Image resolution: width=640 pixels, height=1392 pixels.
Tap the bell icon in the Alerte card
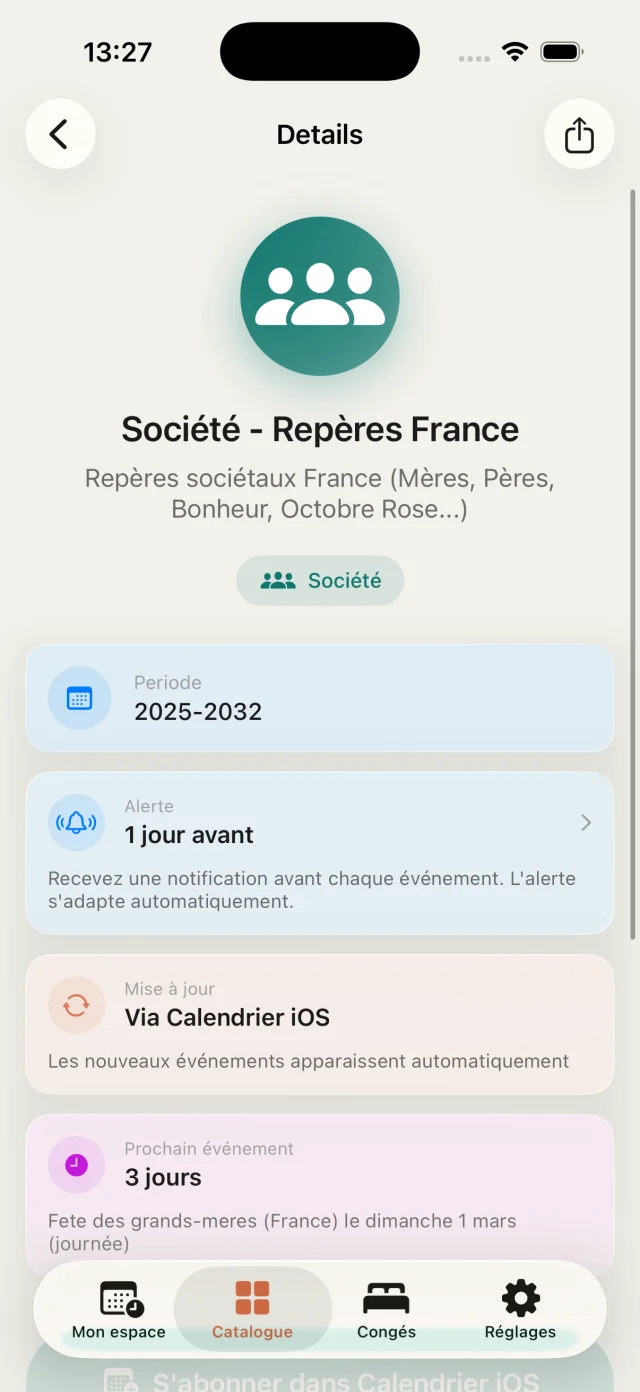[75, 822]
